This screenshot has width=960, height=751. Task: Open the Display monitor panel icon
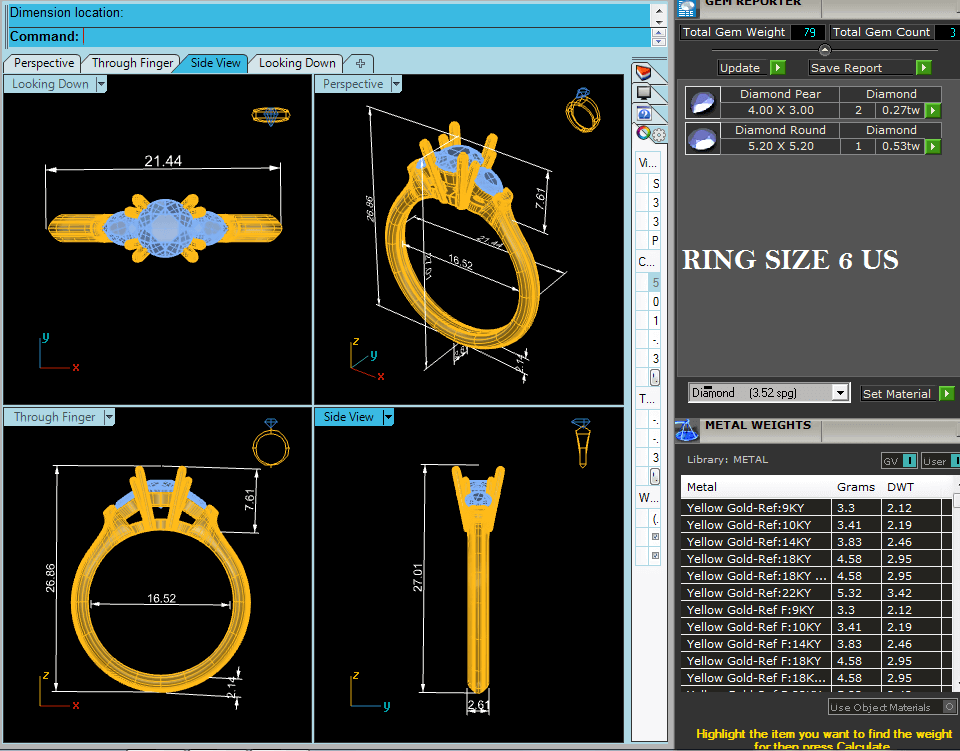pos(643,93)
